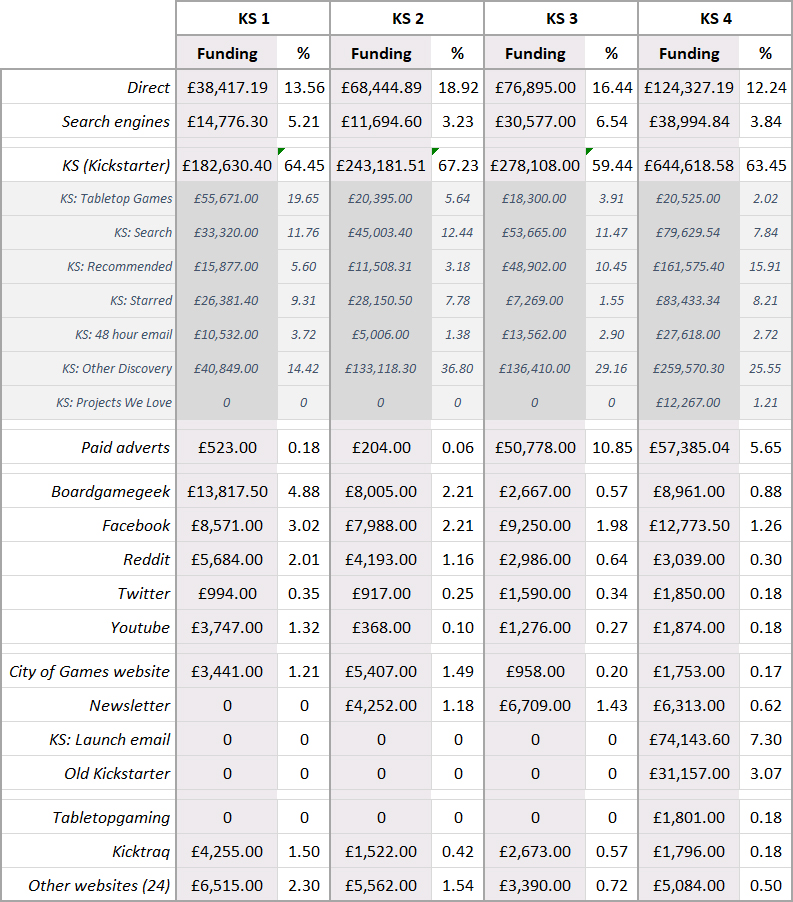The image size is (793, 902).
Task: Select cell £57,385.04 in Paid adverts row
Action: pyautogui.click(x=689, y=448)
